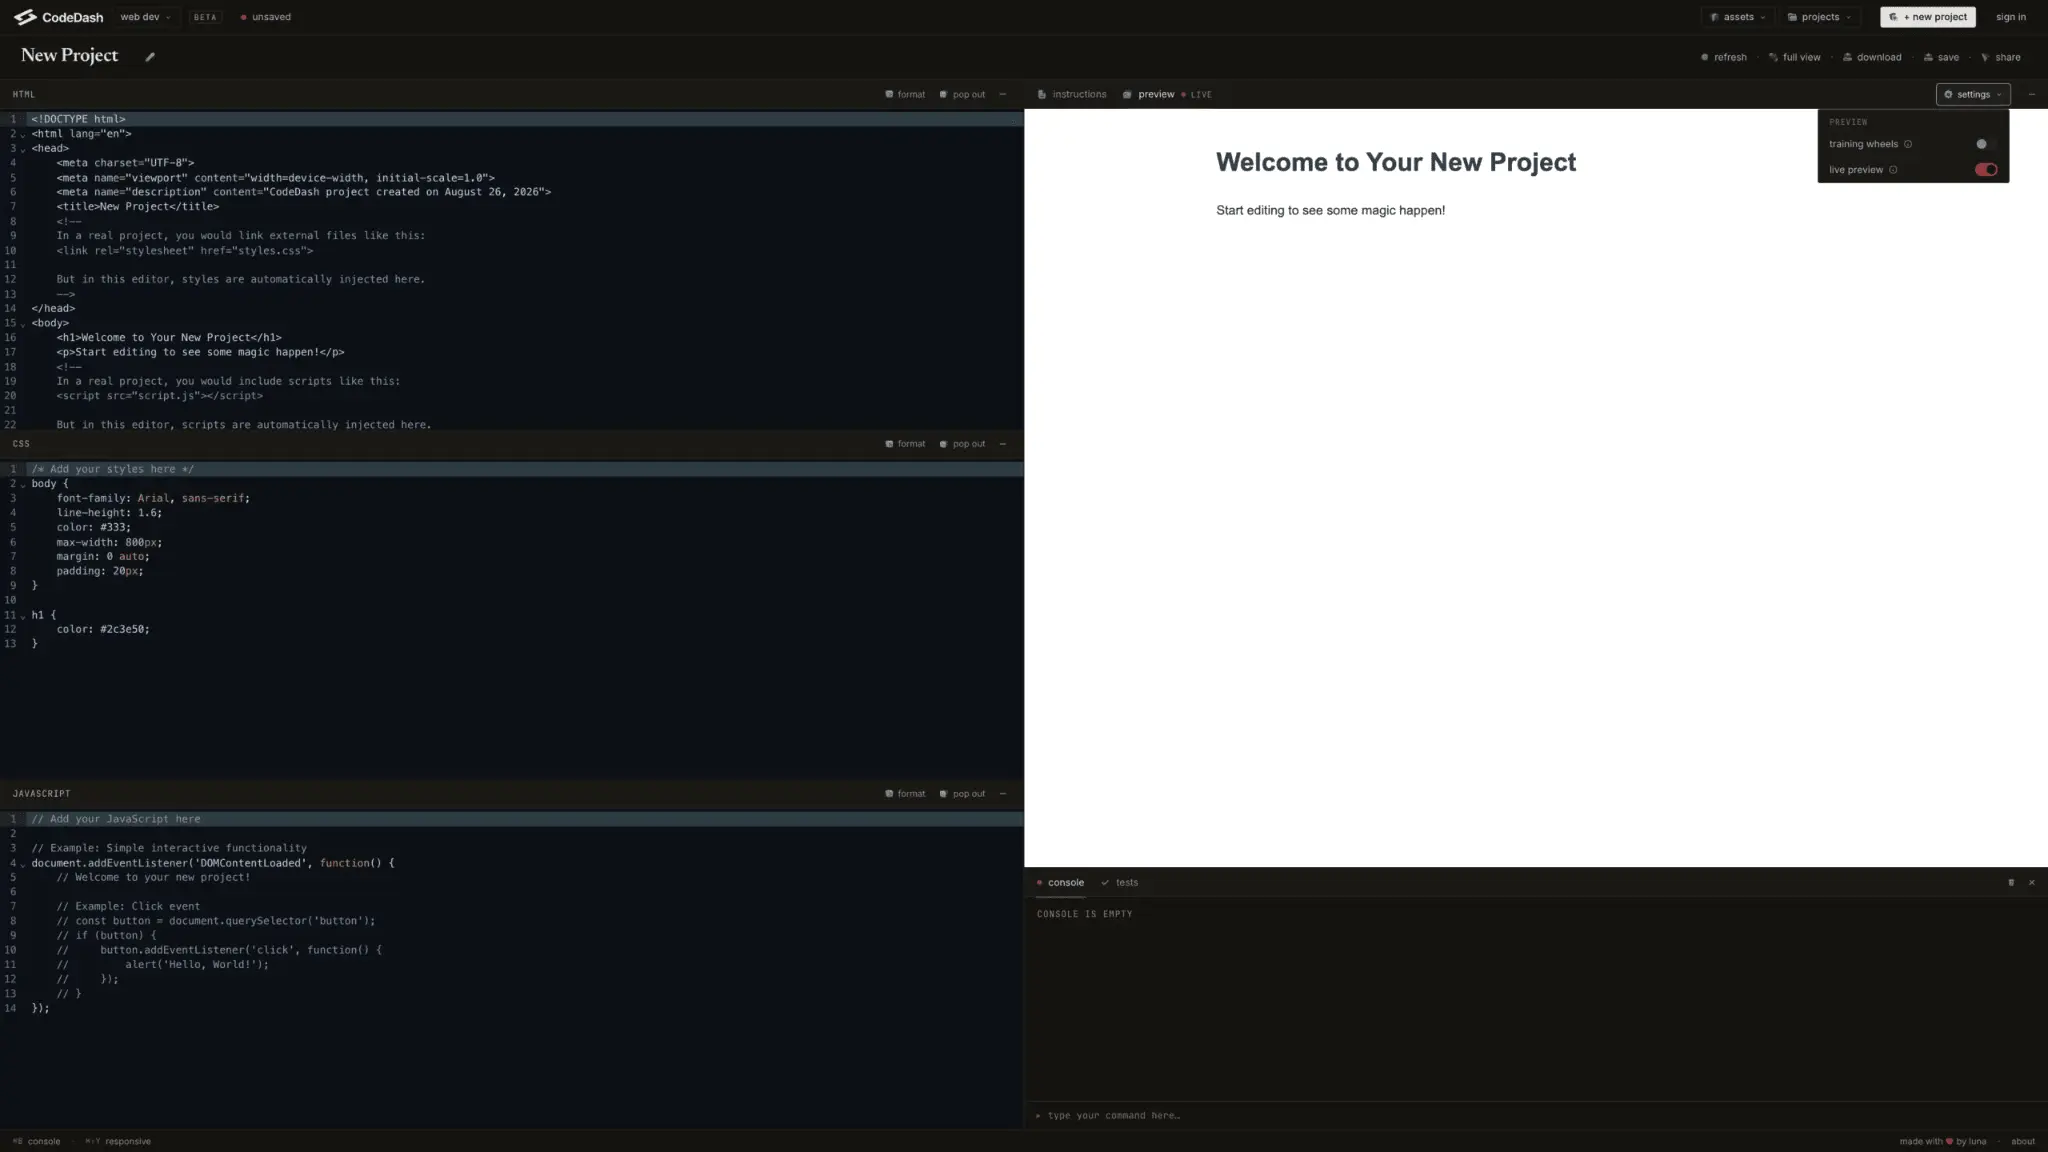Click the 'Welcome to Your New Project' preview heading
This screenshot has height=1152, width=2048.
tap(1395, 162)
